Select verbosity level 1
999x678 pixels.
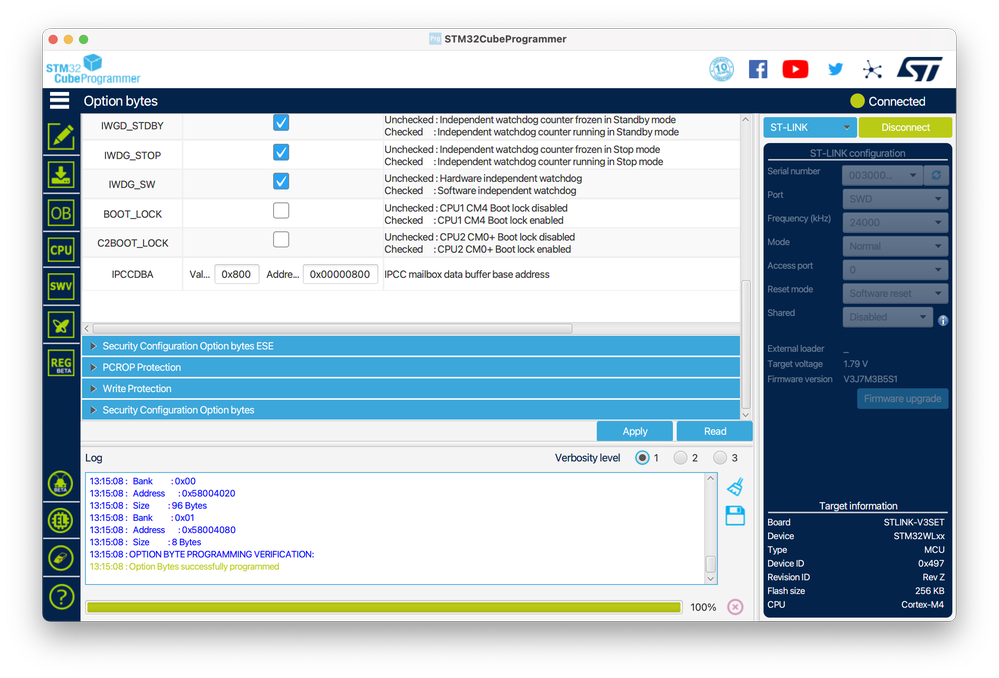[x=642, y=458]
